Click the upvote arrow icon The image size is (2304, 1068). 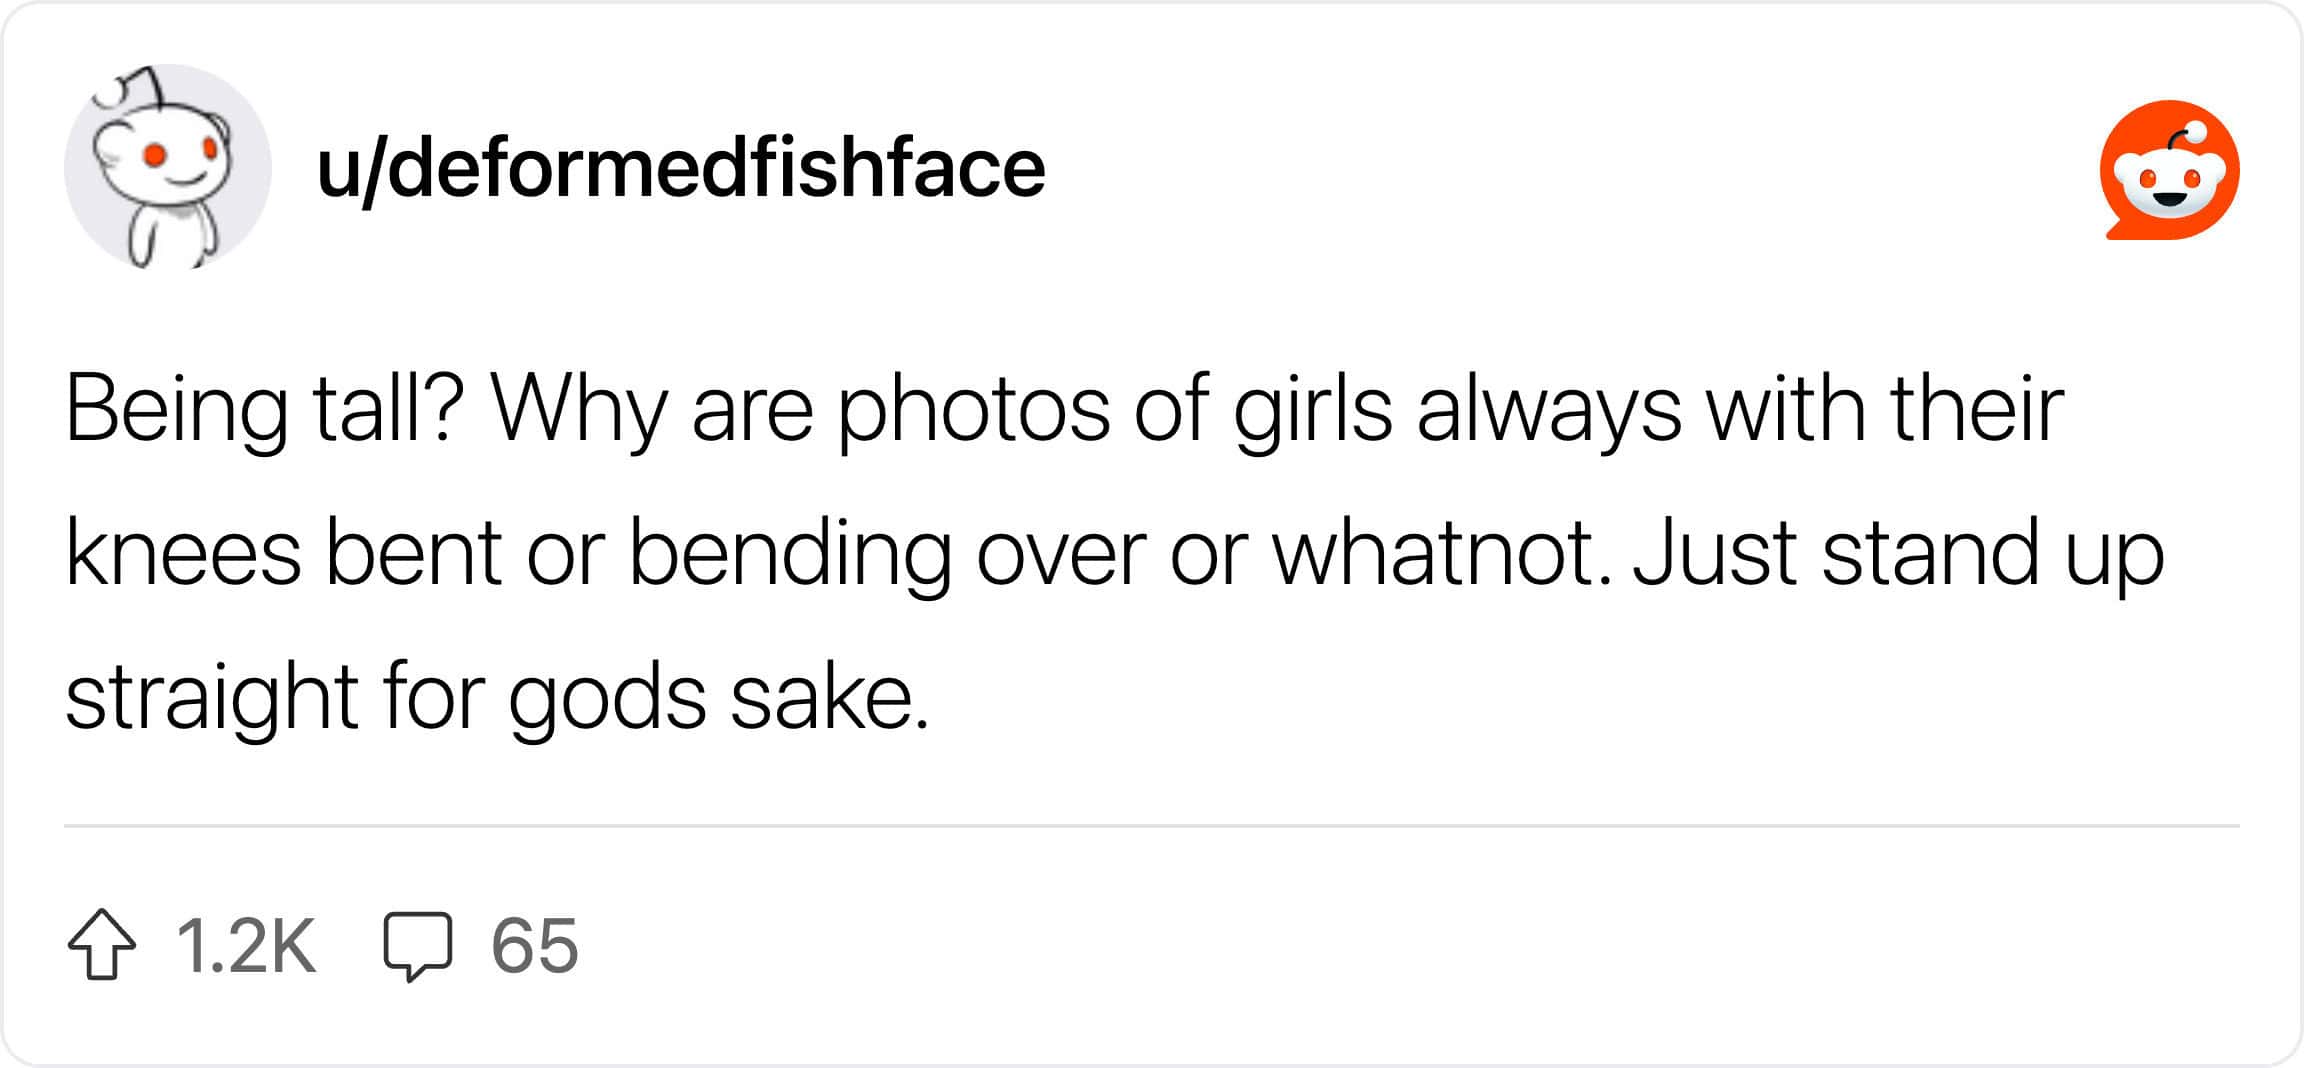[101, 944]
